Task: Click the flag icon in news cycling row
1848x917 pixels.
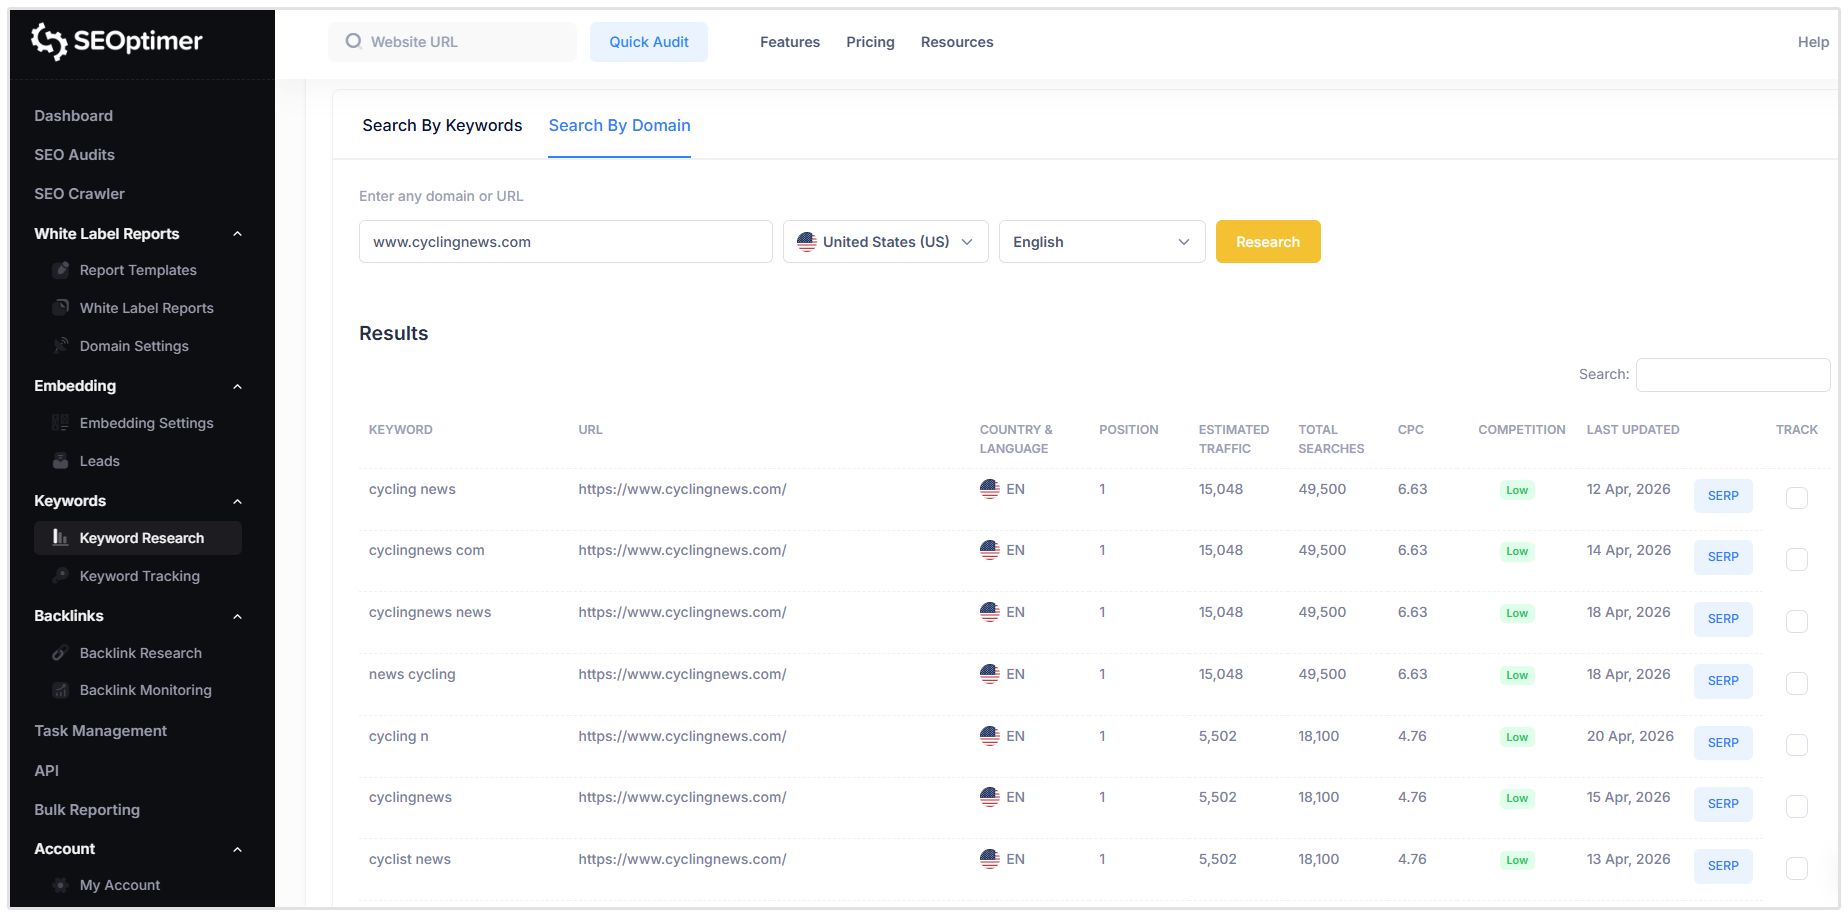Action: [989, 674]
